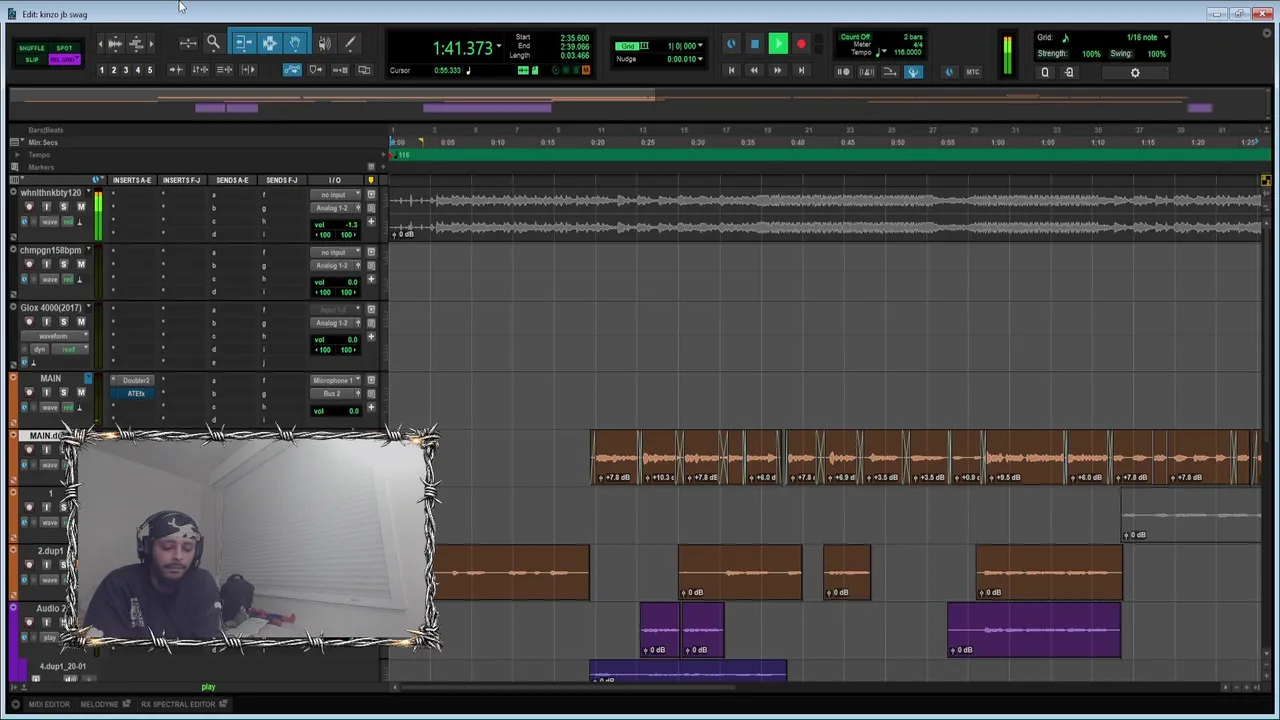Viewport: 1280px width, 720px height.
Task: Toggle the highlighted Conductor track icon
Action: (x=913, y=72)
